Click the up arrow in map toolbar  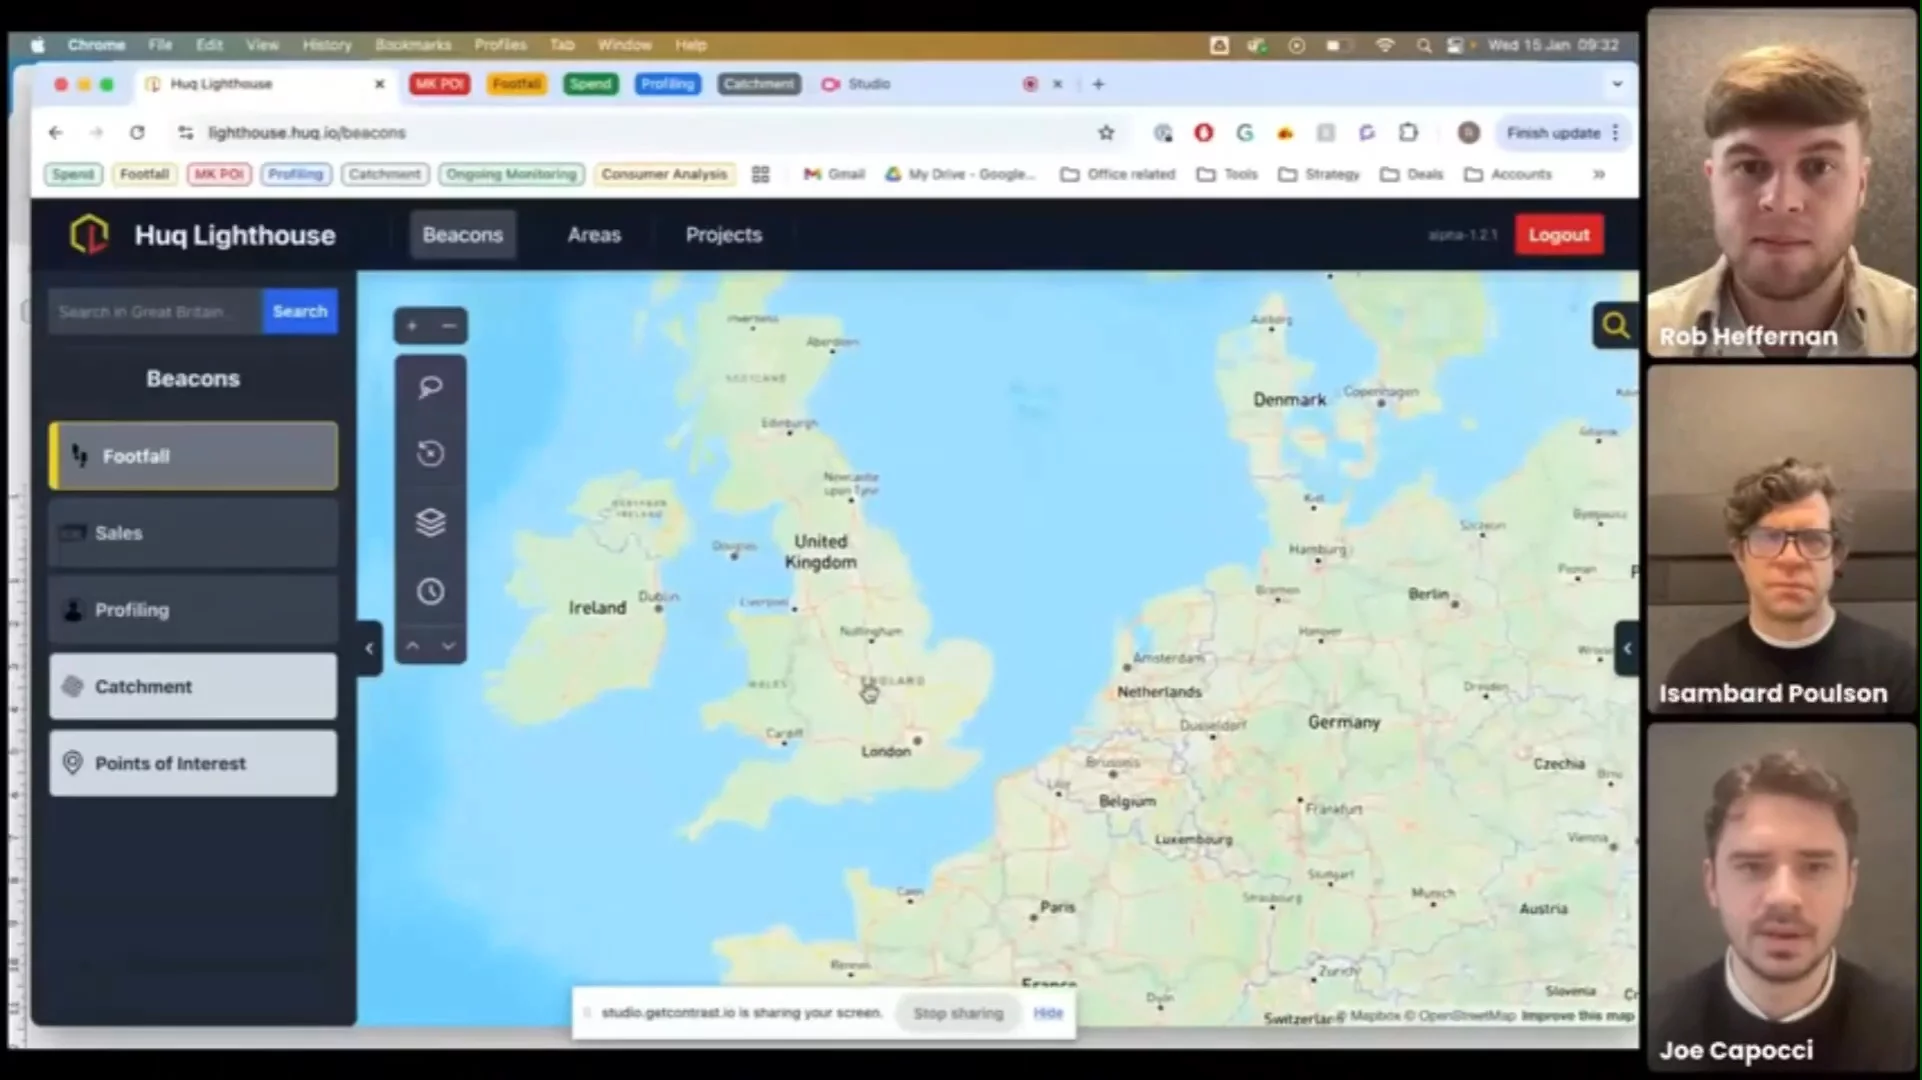412,646
